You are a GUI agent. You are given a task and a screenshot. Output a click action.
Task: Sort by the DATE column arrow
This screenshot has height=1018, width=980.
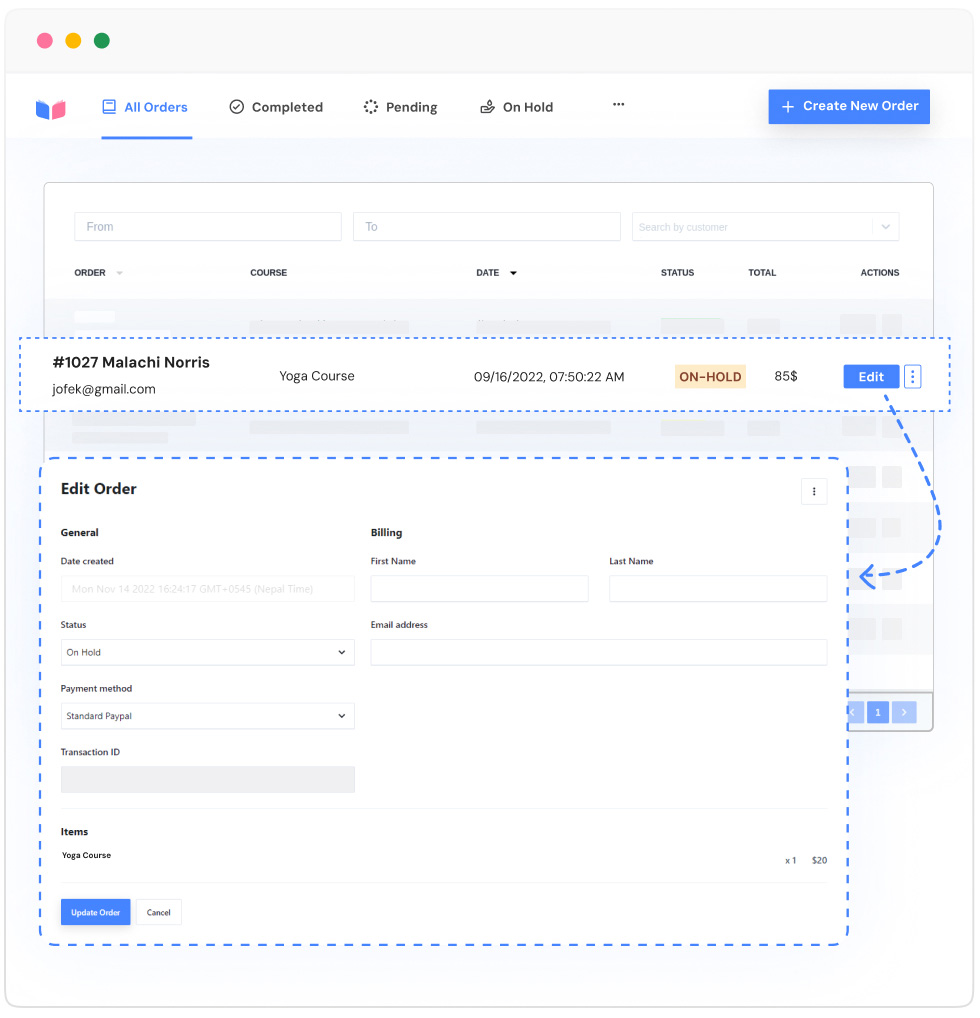(x=513, y=273)
